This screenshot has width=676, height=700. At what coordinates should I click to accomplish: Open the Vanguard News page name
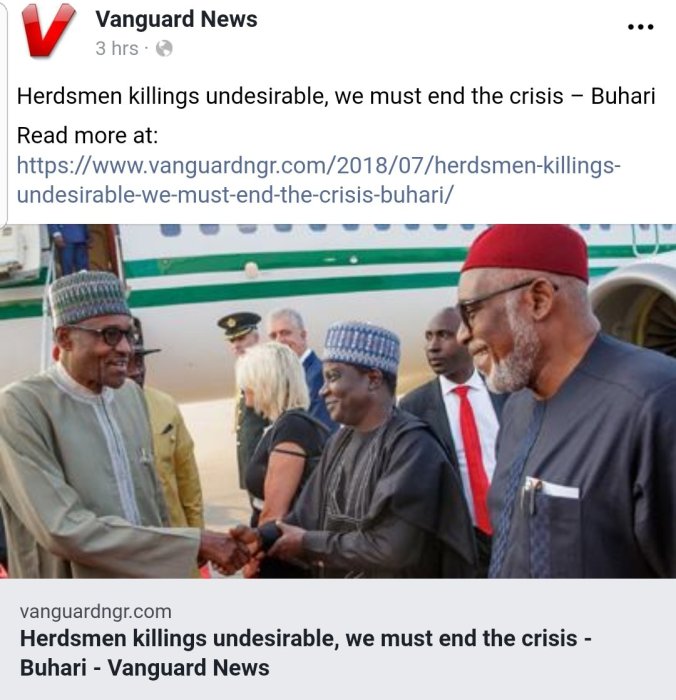pos(176,19)
